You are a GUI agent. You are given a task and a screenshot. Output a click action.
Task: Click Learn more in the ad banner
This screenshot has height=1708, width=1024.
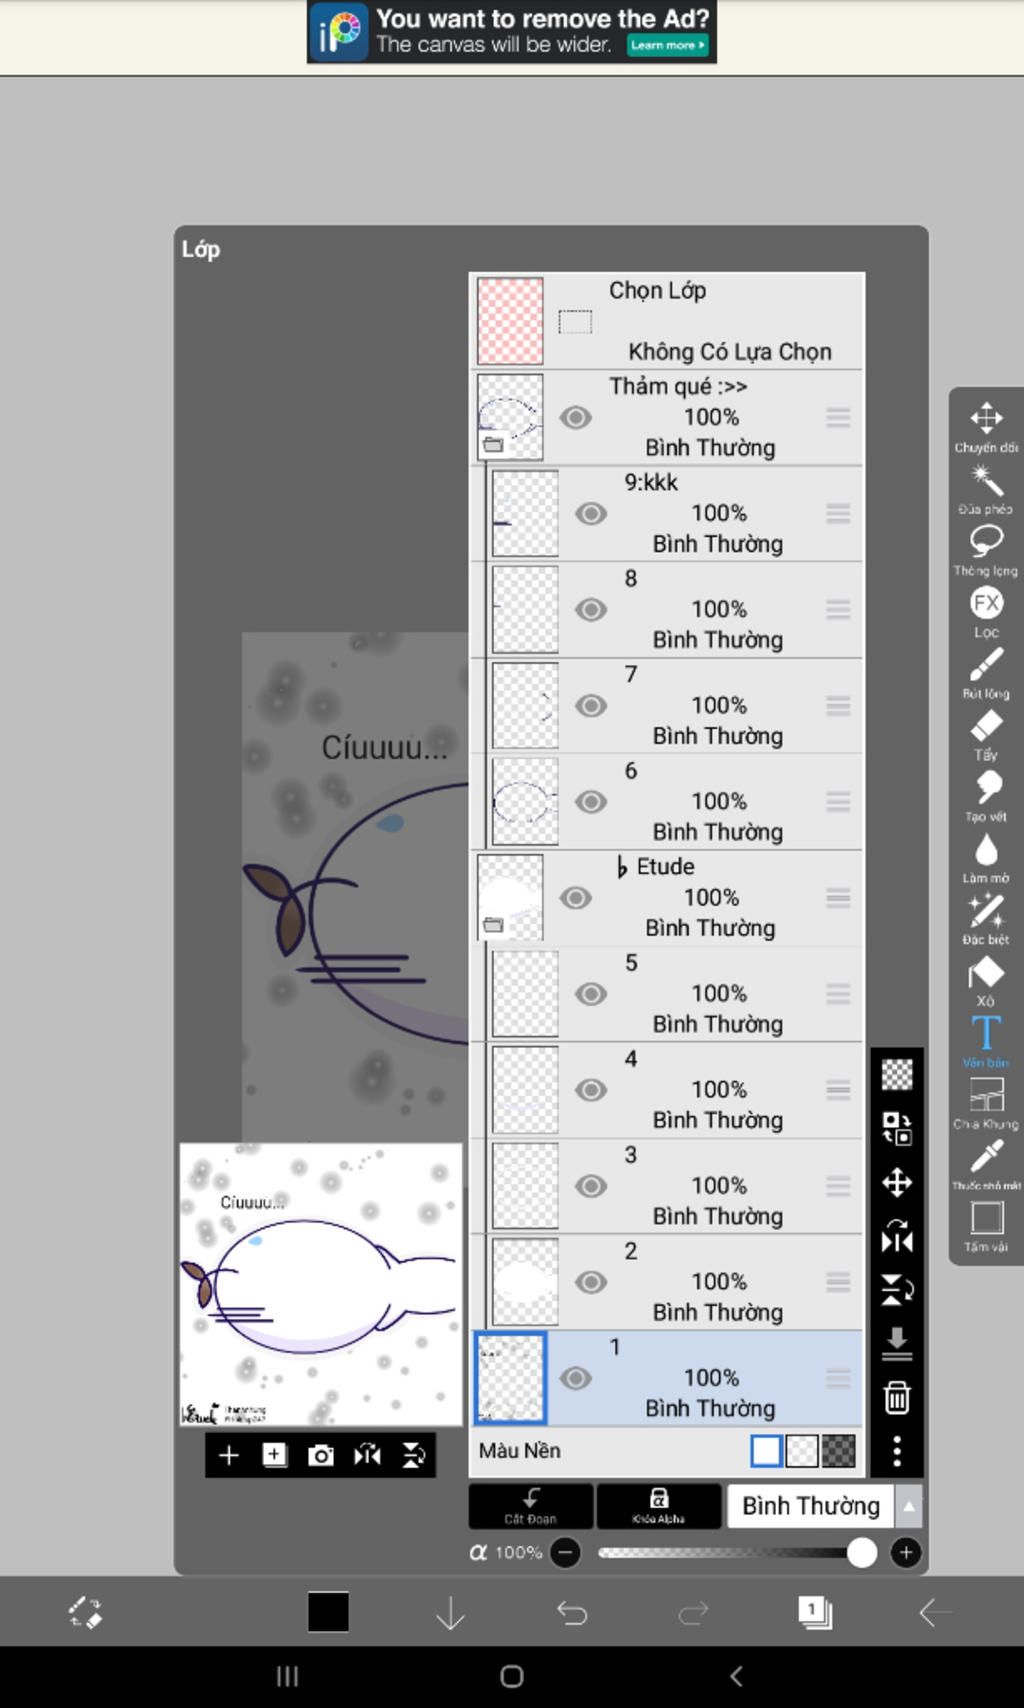(x=667, y=44)
